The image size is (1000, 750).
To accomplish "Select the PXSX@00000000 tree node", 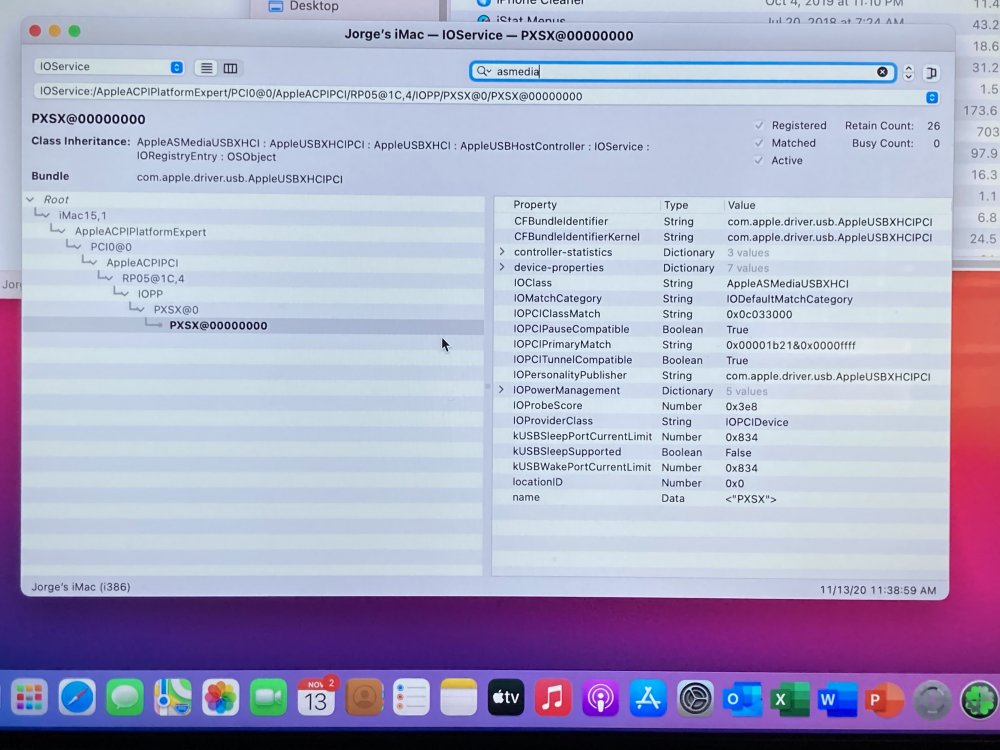I will [218, 325].
